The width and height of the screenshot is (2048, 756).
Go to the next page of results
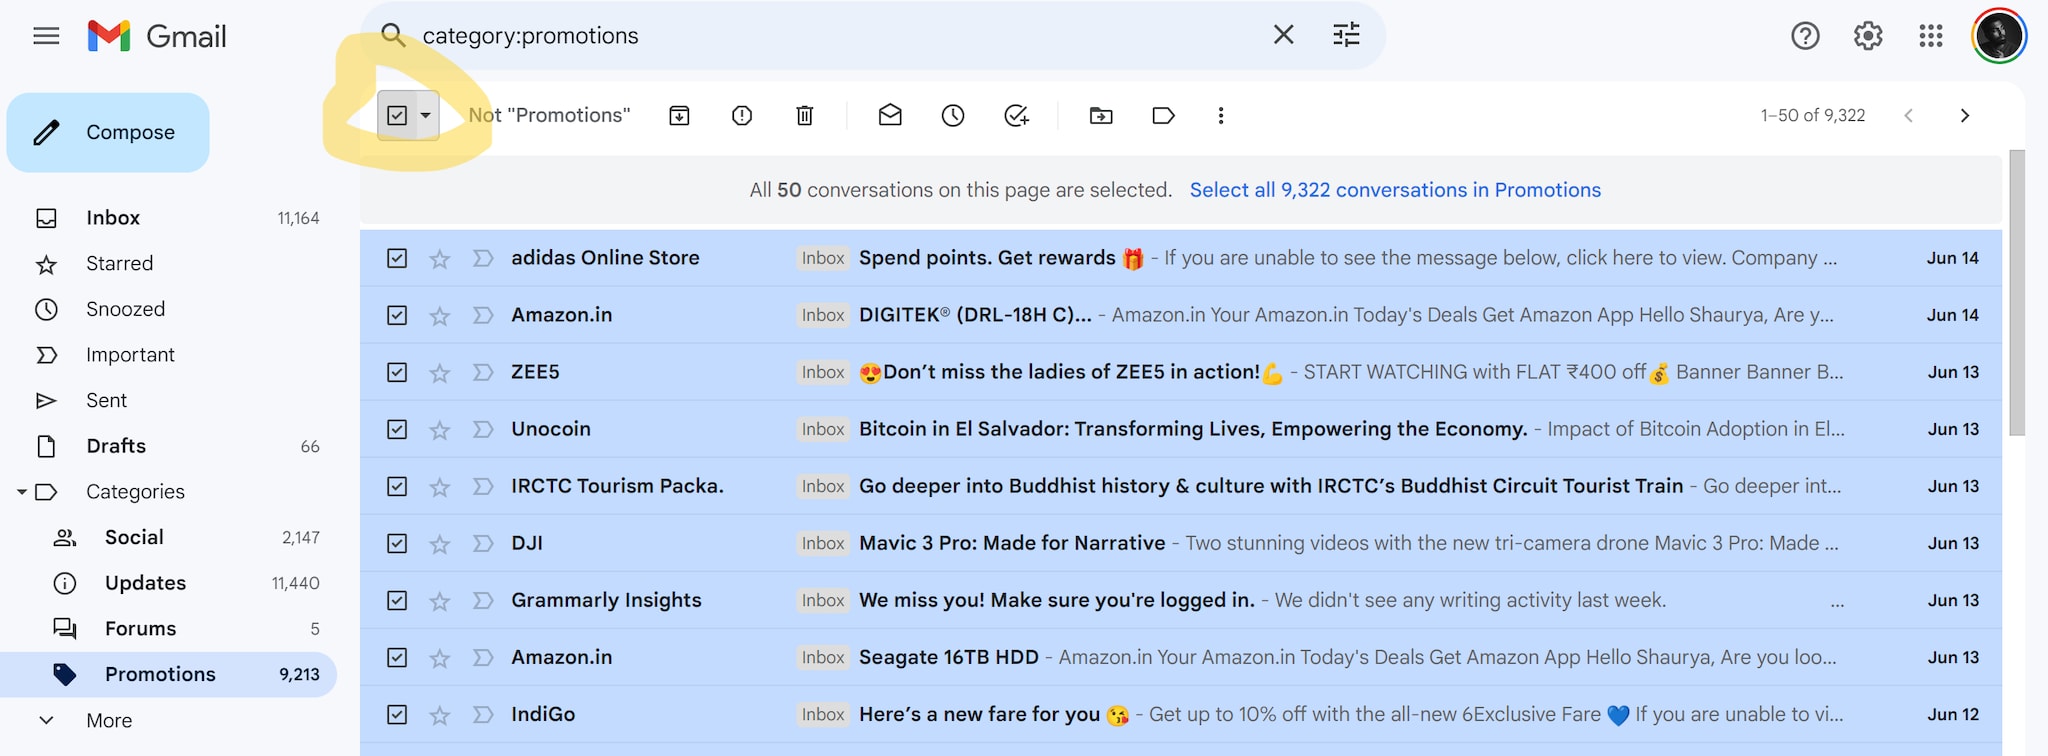1965,116
